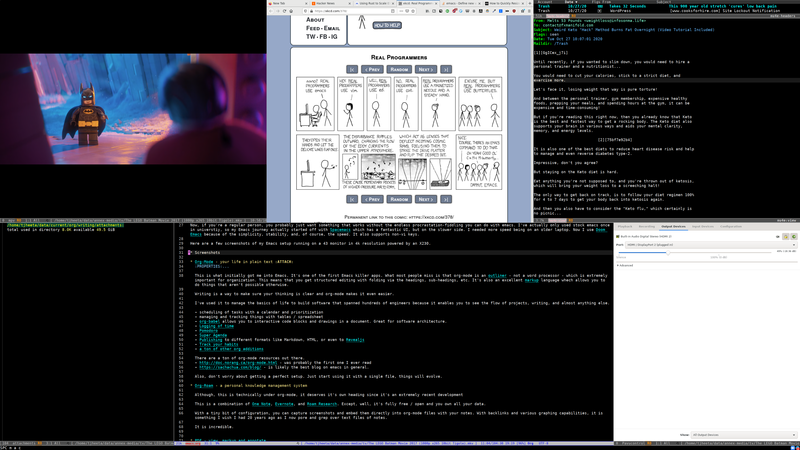Close the New Tab tab
This screenshot has width=800, height=450.
(x=306, y=3)
